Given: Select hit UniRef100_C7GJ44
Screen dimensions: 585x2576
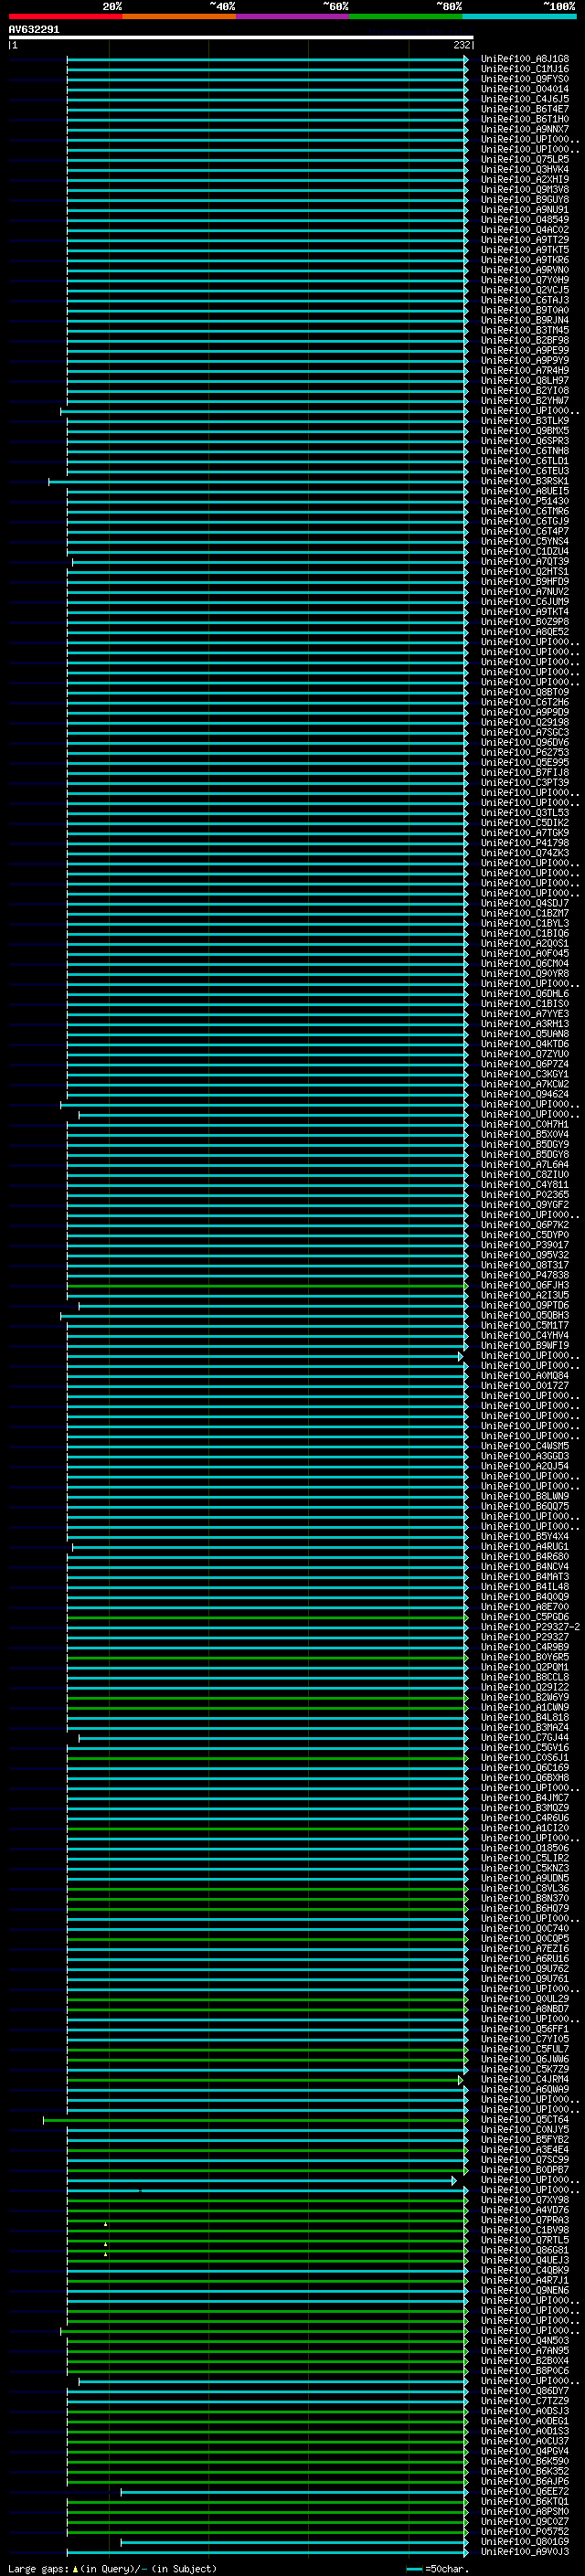Looking at the screenshot, I should [524, 1738].
